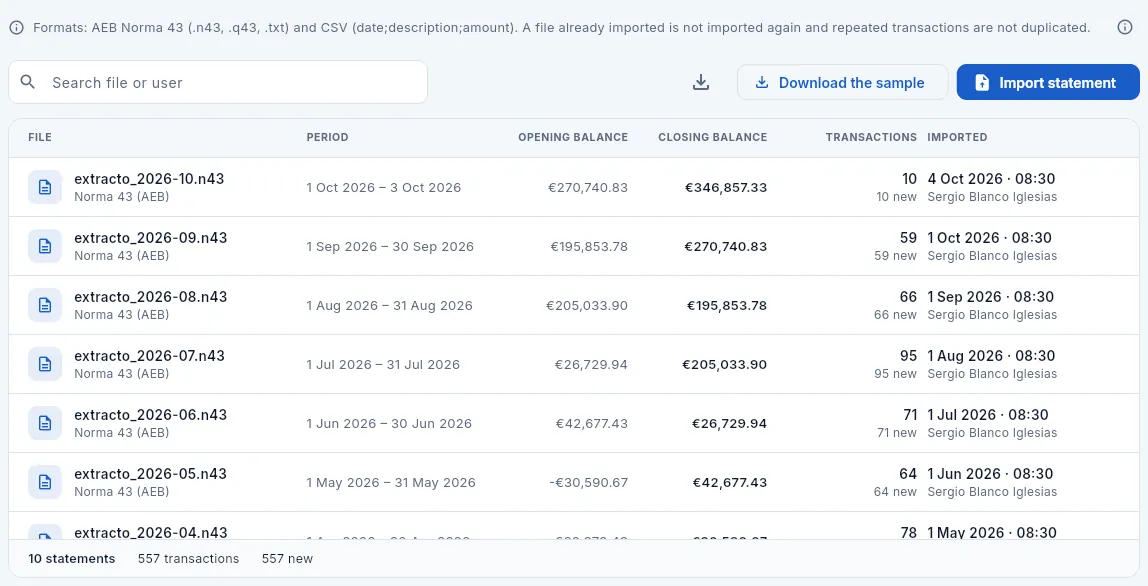Click the file icon for extracto_2026-09.n43
The height and width of the screenshot is (586, 1148).
(45, 246)
